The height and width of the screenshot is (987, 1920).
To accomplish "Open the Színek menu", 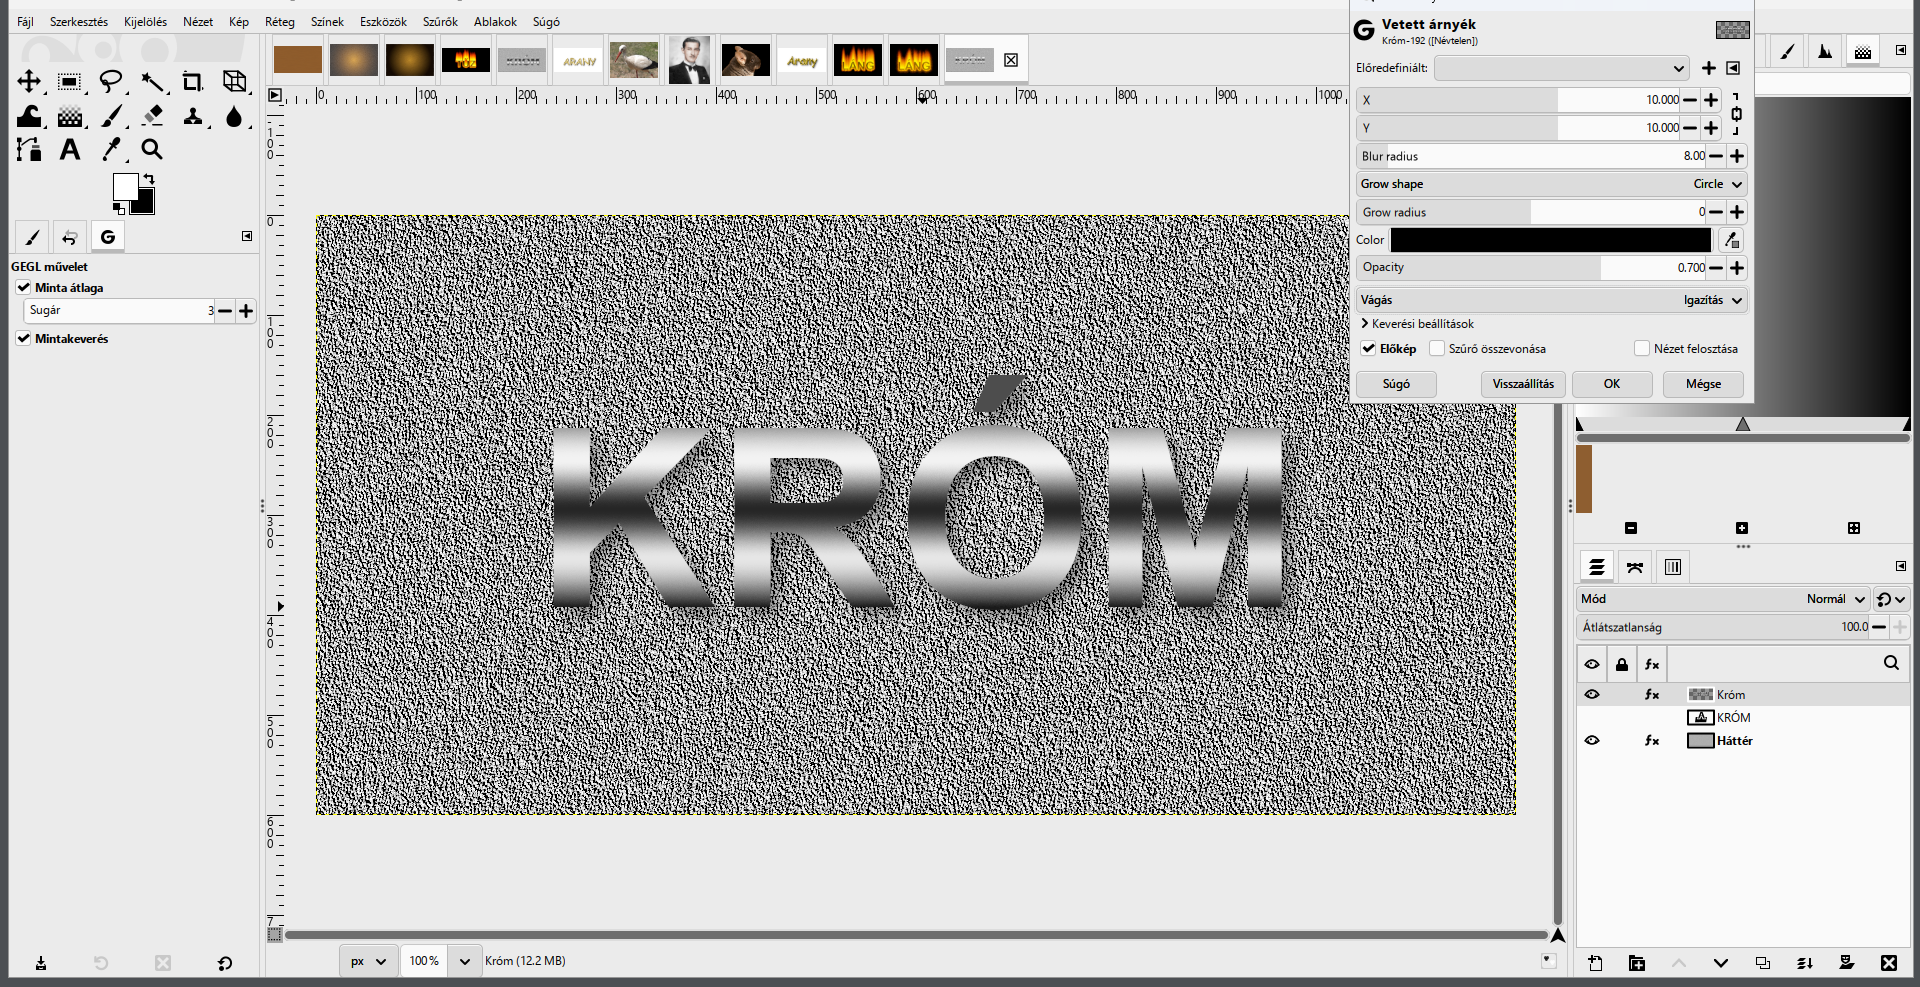I will coord(327,22).
